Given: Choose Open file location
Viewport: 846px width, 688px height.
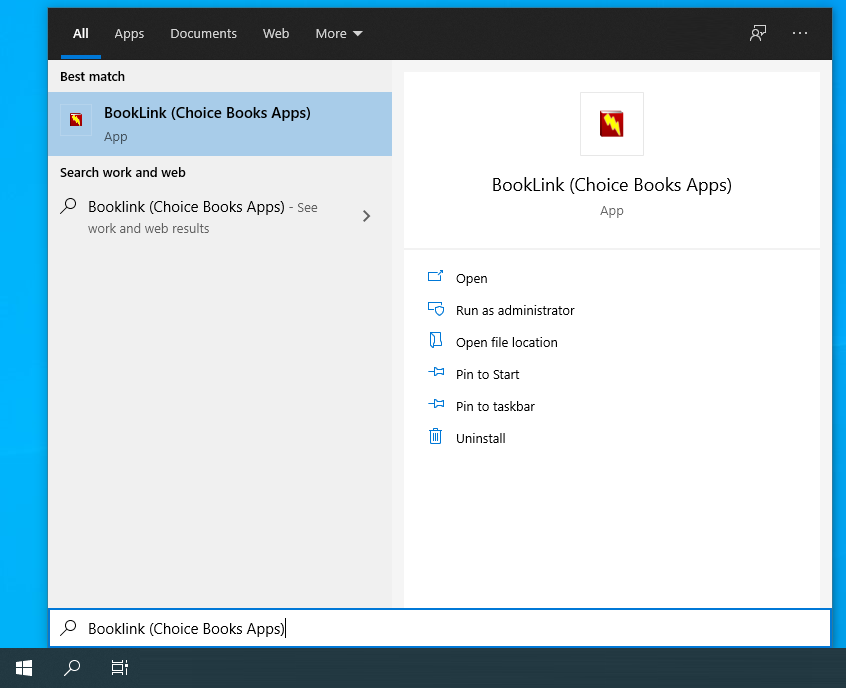Looking at the screenshot, I should coord(507,342).
